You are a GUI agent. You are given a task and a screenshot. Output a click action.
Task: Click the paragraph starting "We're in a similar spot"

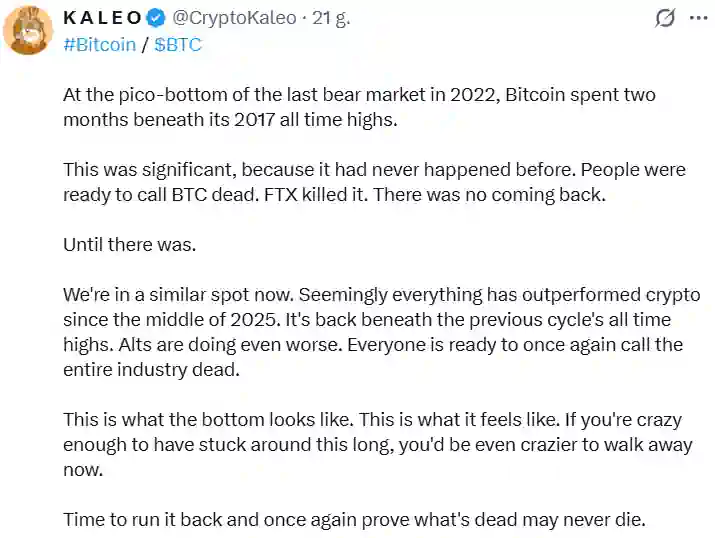(x=374, y=332)
